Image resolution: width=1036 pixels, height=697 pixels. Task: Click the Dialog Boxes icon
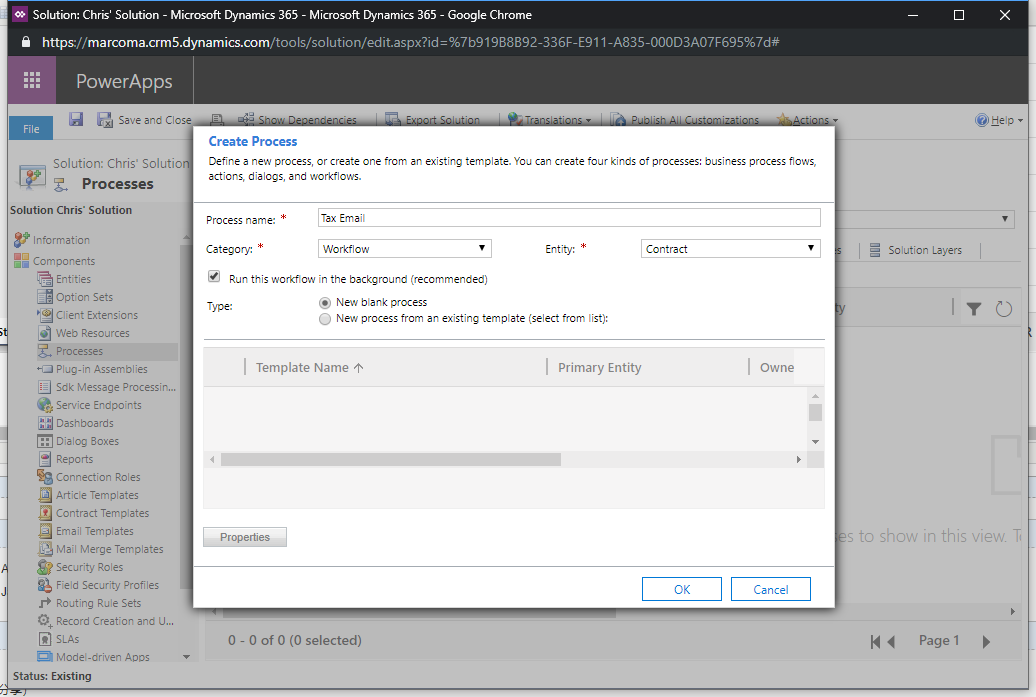pos(45,441)
